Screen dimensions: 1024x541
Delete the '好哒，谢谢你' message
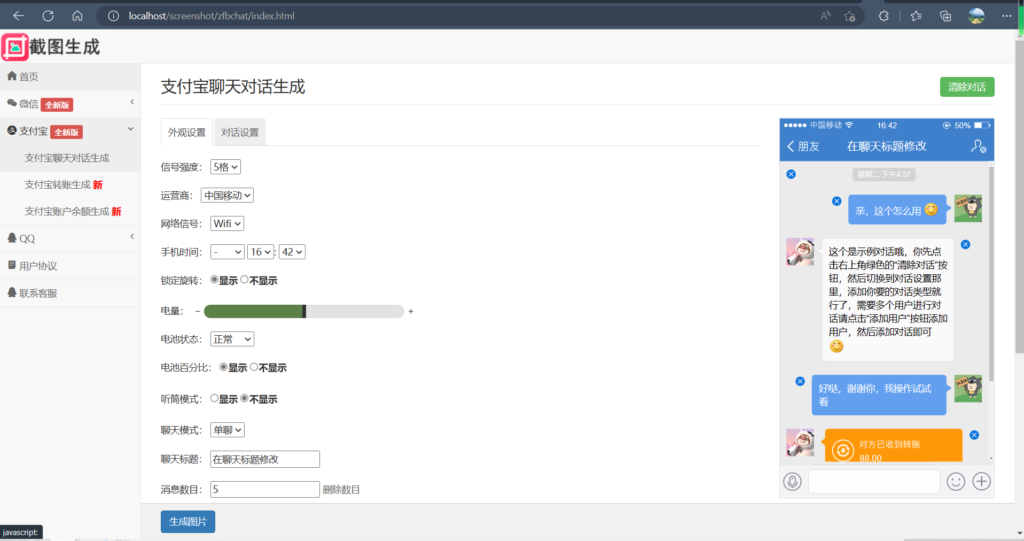[800, 381]
